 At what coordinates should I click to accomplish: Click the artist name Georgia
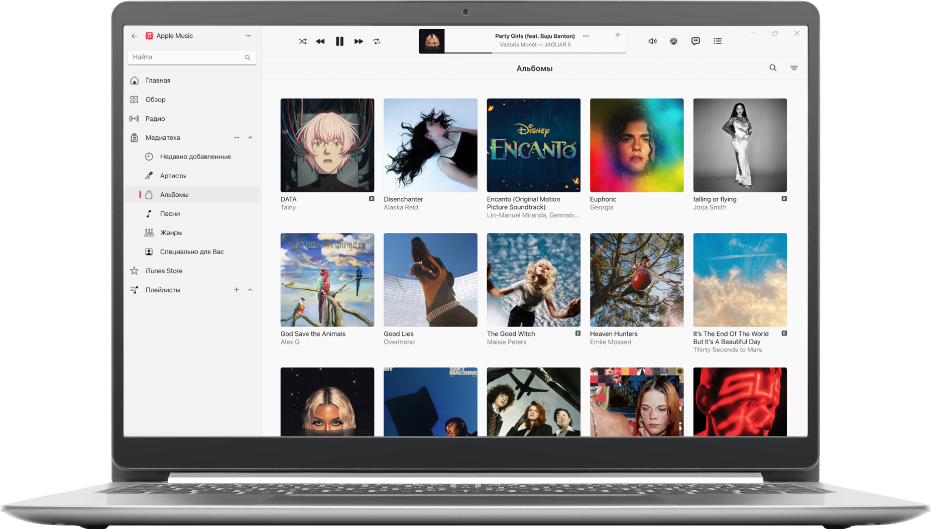click(601, 207)
